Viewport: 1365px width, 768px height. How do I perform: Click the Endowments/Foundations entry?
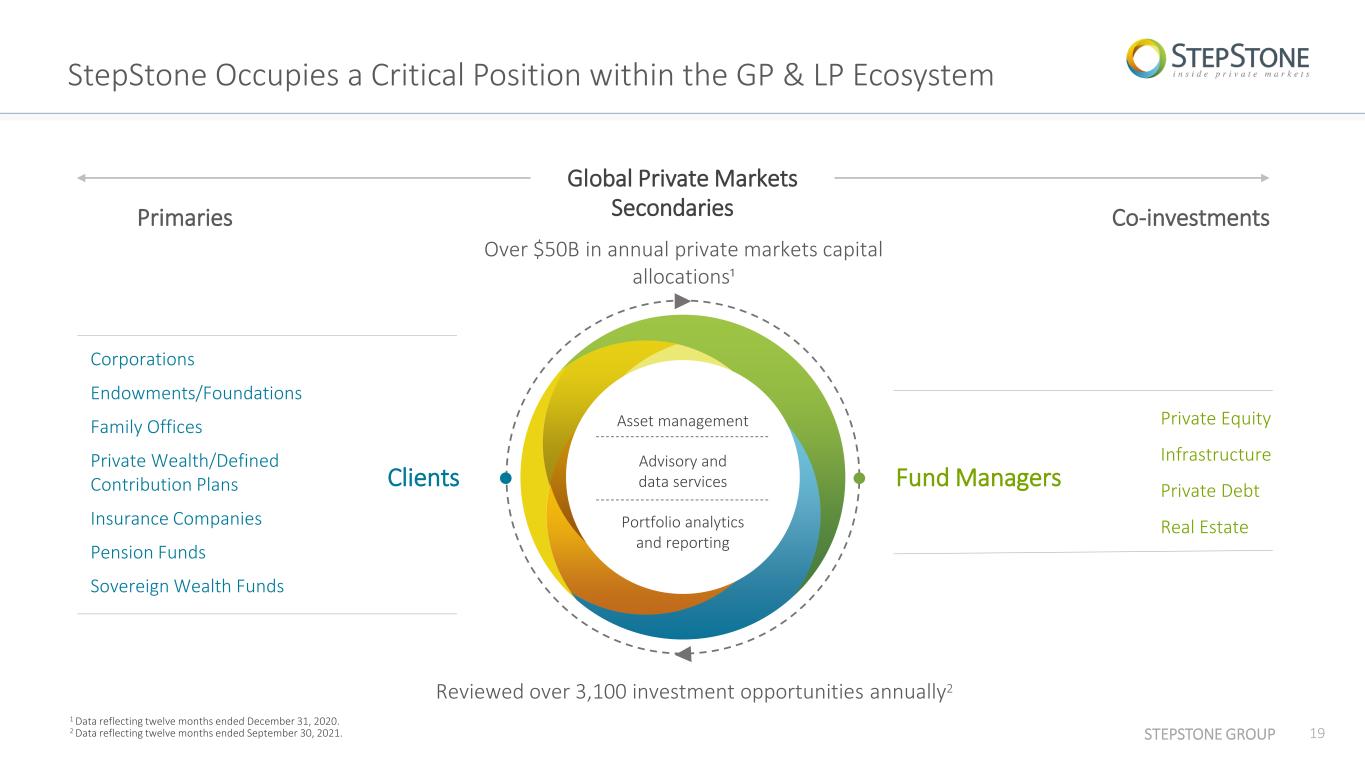(x=196, y=393)
